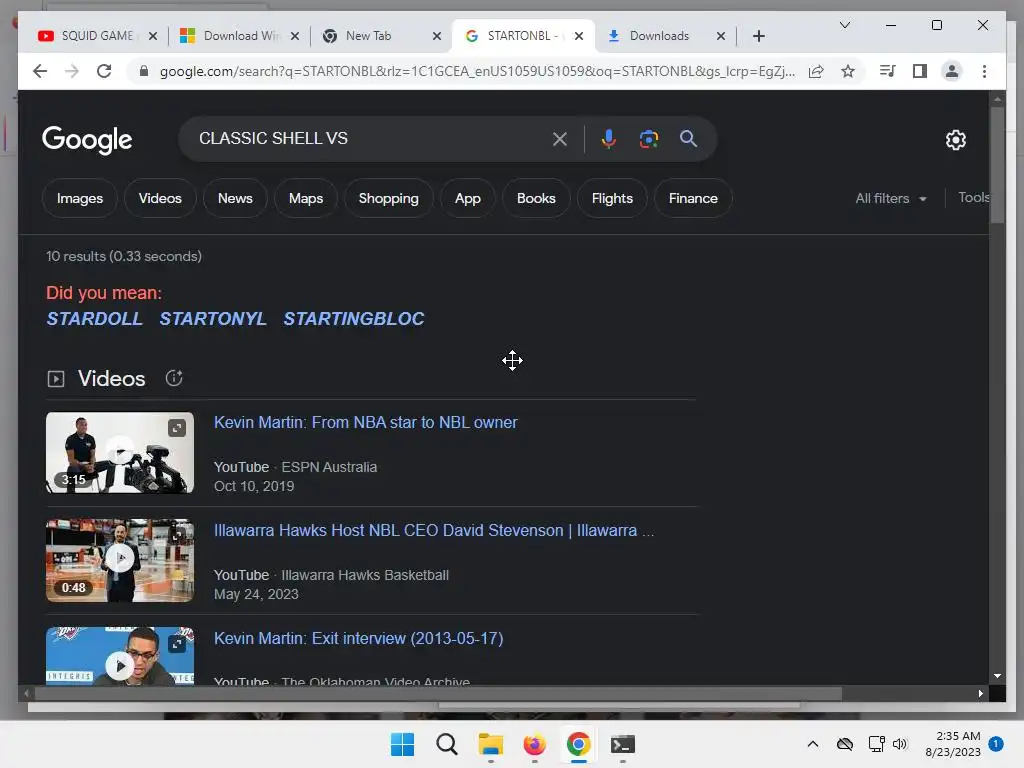Viewport: 1024px width, 768px height.
Task: Click the Google logo
Action: pyautogui.click(x=87, y=140)
